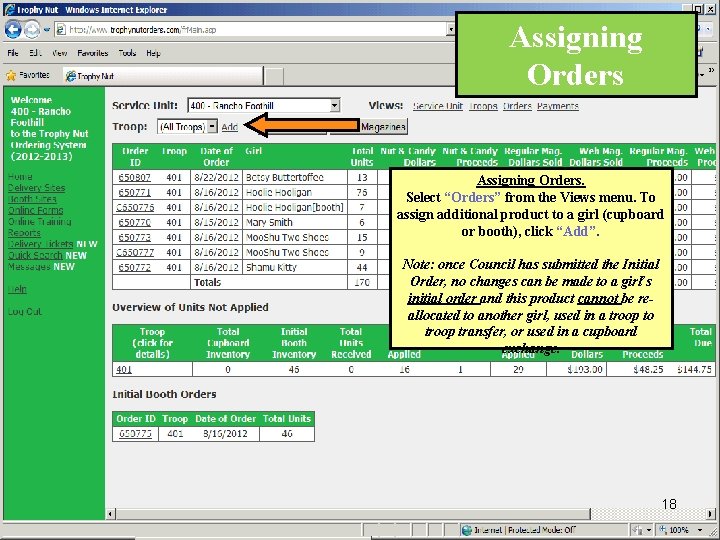This screenshot has height=540, width=720.
Task: Click the address bar URL field
Action: (250, 30)
